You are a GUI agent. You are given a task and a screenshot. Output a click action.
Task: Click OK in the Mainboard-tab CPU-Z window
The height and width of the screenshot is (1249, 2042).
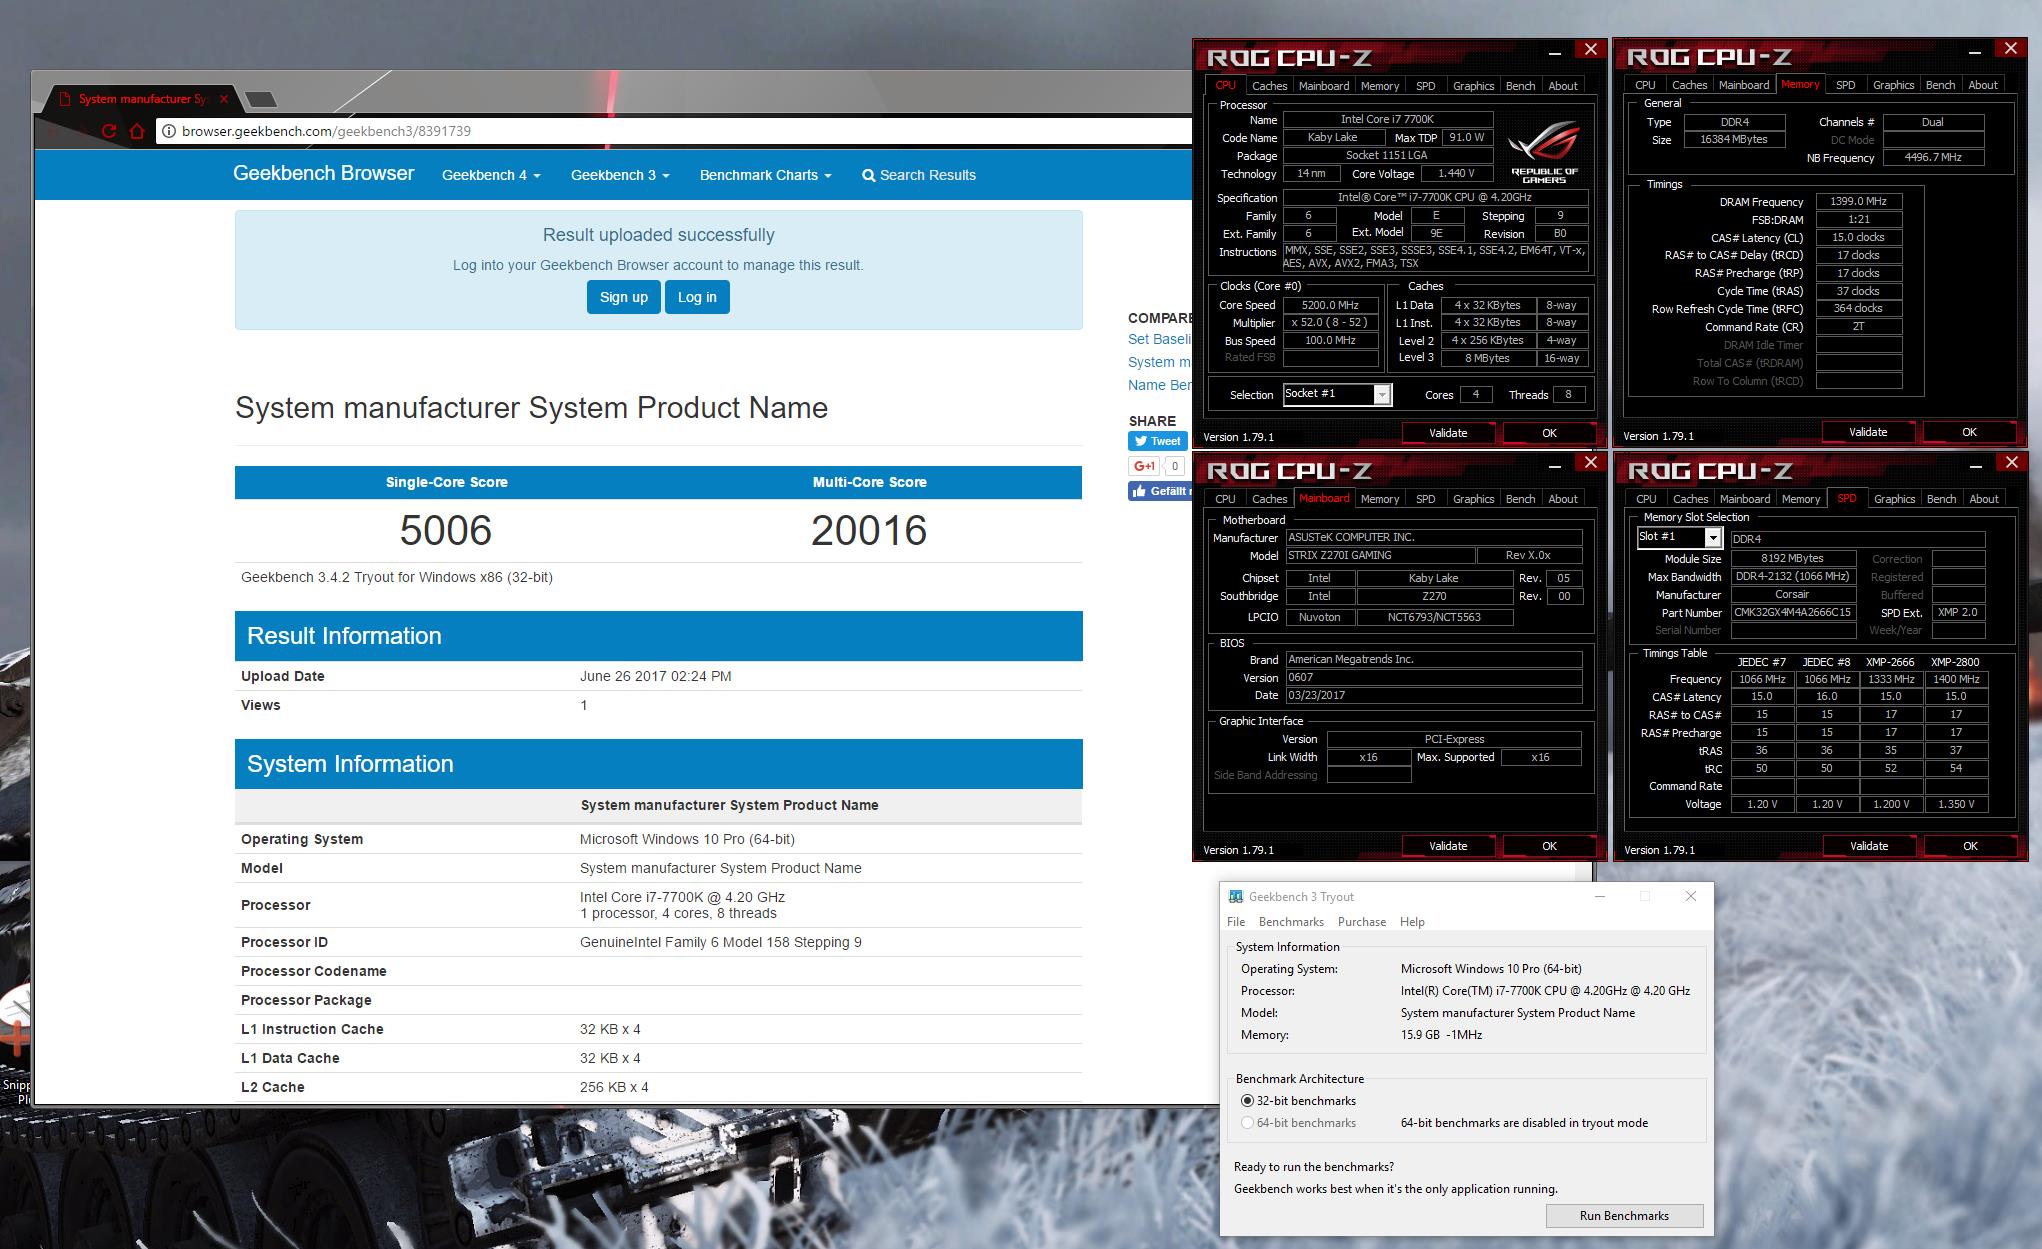[x=1549, y=846]
